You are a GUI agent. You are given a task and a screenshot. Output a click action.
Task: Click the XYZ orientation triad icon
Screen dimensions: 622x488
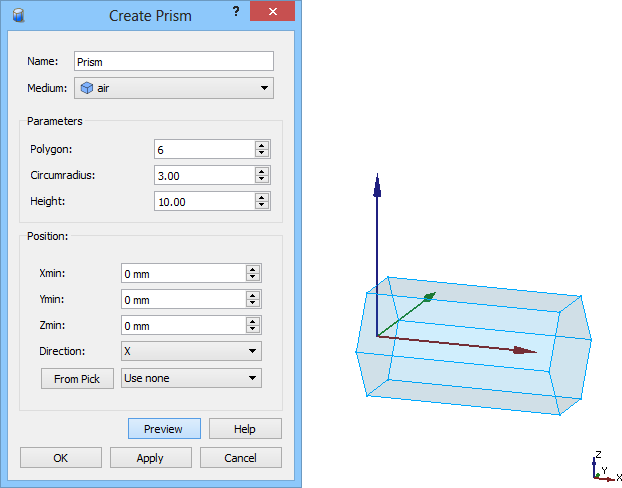607,467
